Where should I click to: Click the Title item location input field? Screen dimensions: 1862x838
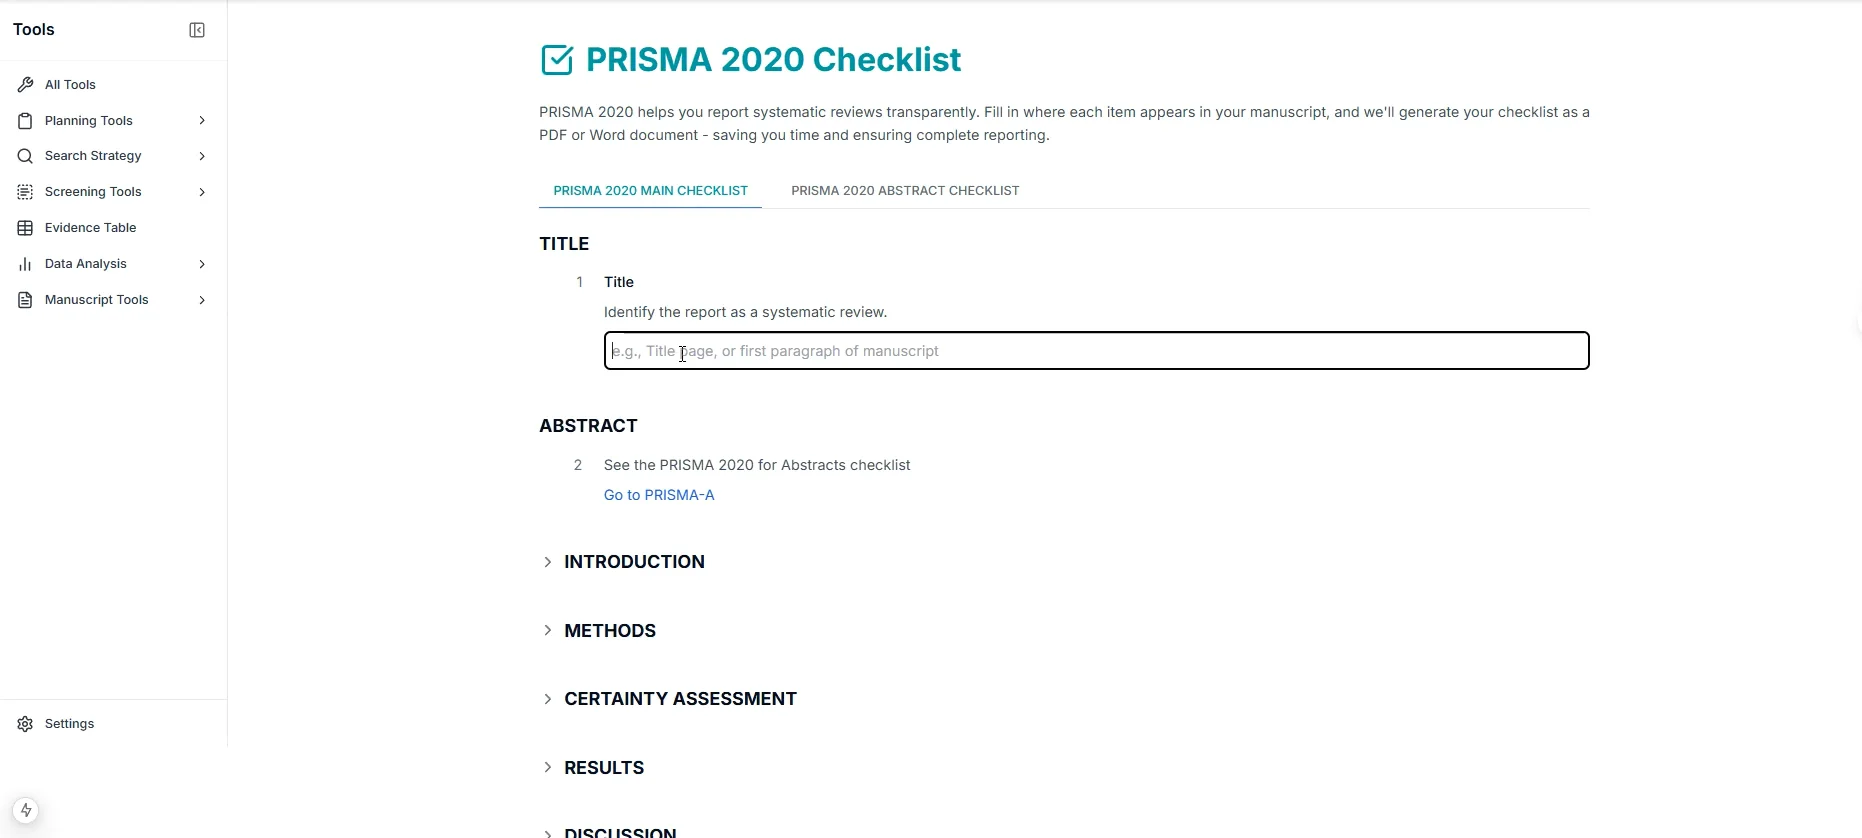(1096, 351)
